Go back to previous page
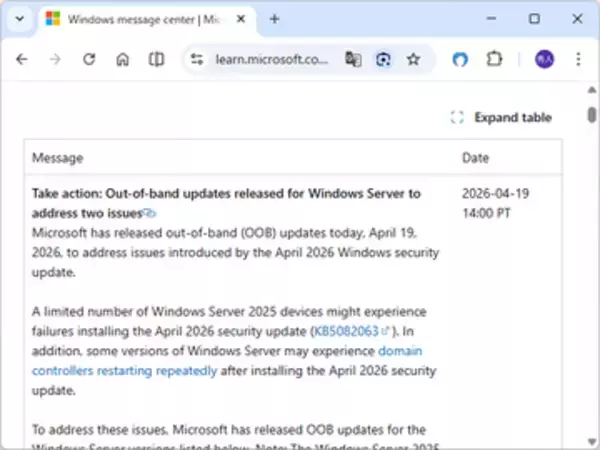This screenshot has height=450, width=600. [x=22, y=59]
